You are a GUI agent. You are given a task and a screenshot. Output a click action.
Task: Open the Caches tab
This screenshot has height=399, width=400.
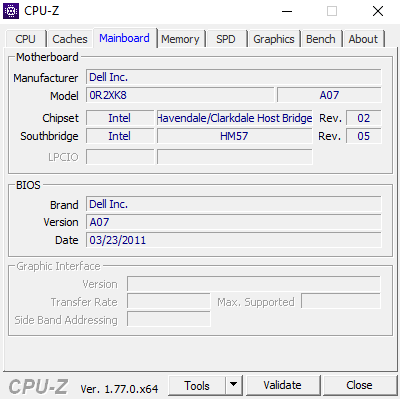(x=70, y=39)
